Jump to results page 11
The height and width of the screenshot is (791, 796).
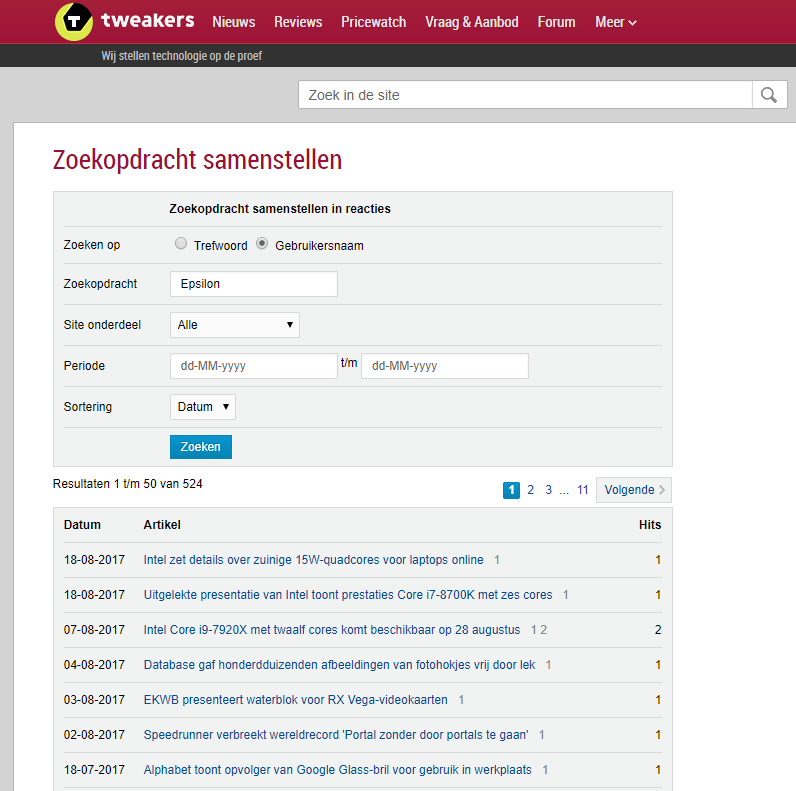(x=582, y=490)
